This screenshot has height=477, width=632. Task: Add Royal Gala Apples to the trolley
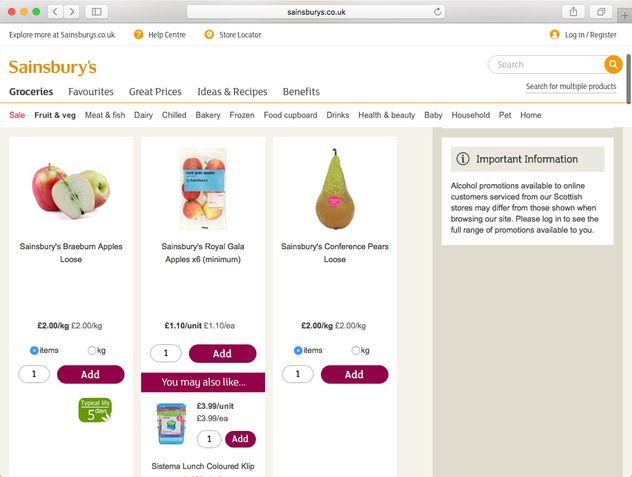[x=222, y=353]
